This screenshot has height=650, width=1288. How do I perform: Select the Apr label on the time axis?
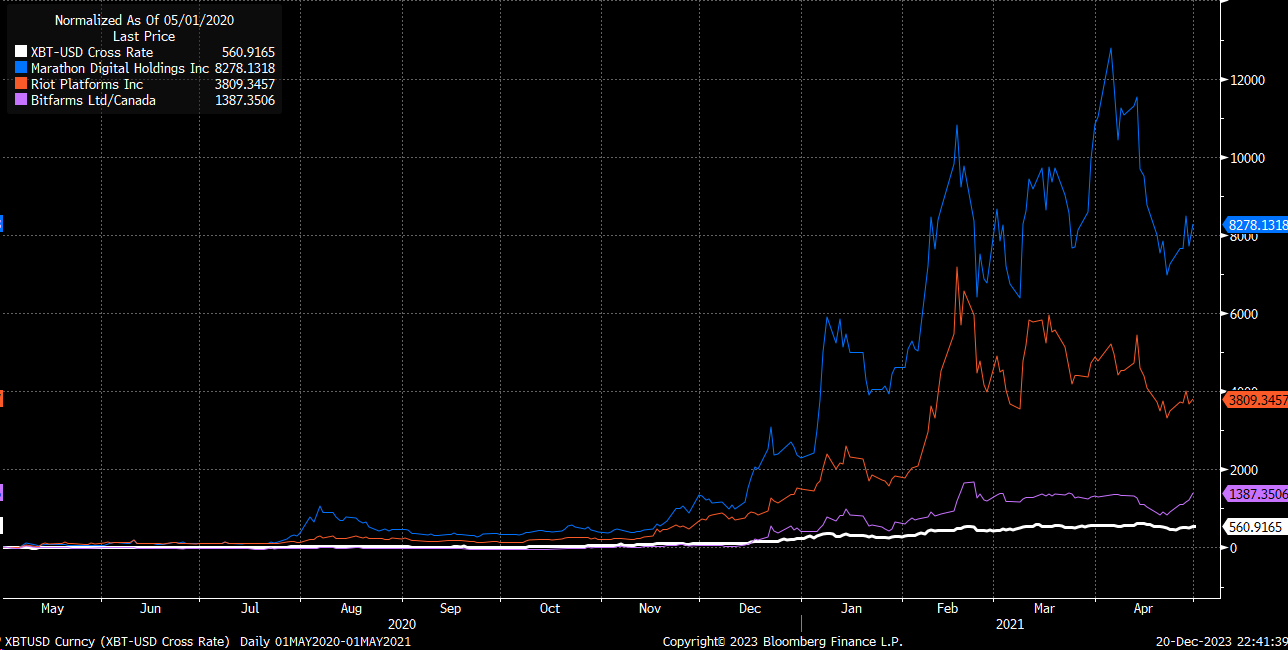coord(1144,608)
